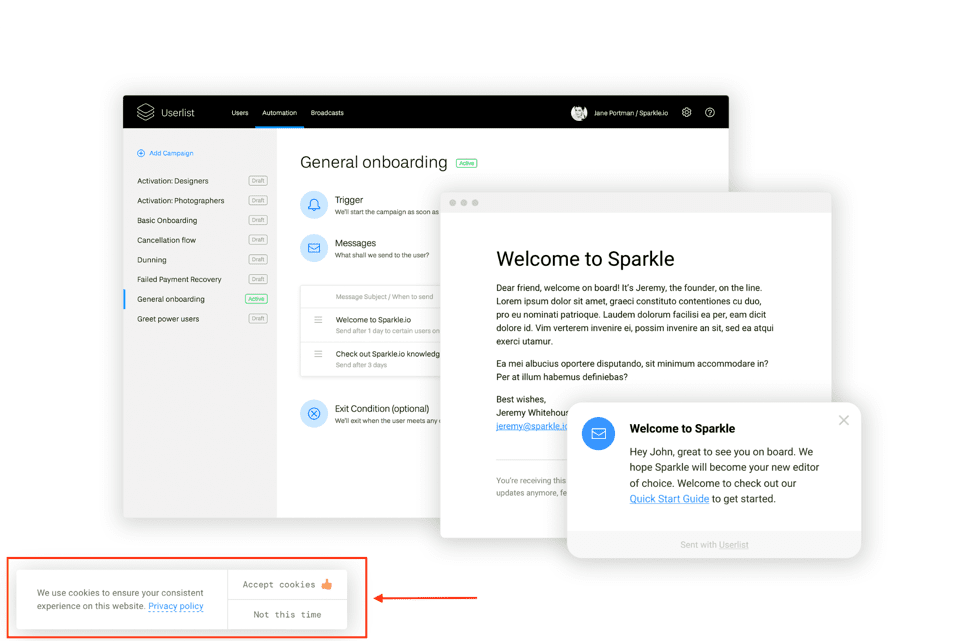The image size is (974, 641).
Task: Click the Exit Condition (optional) title
Action: pyautogui.click(x=382, y=409)
